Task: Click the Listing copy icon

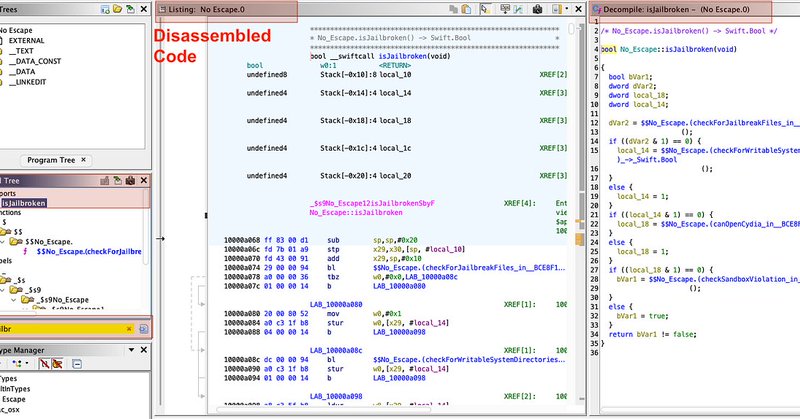Action: (454, 9)
